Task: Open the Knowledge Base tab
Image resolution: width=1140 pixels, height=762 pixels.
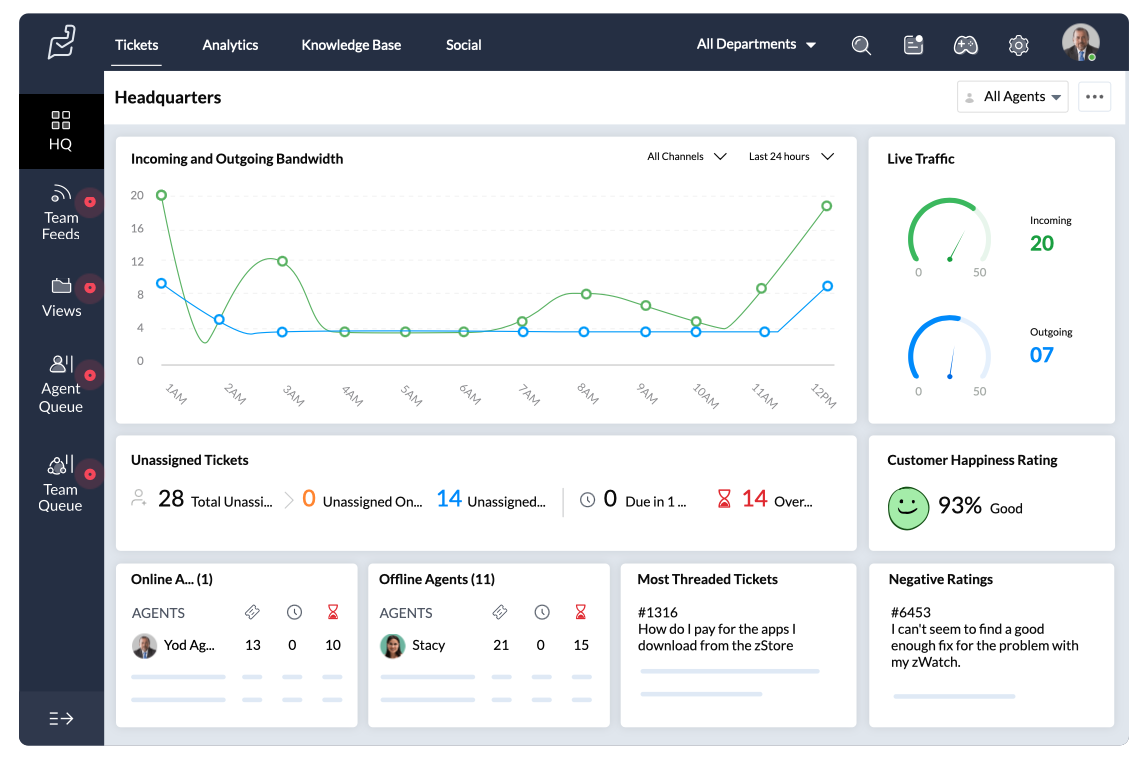Action: (351, 45)
